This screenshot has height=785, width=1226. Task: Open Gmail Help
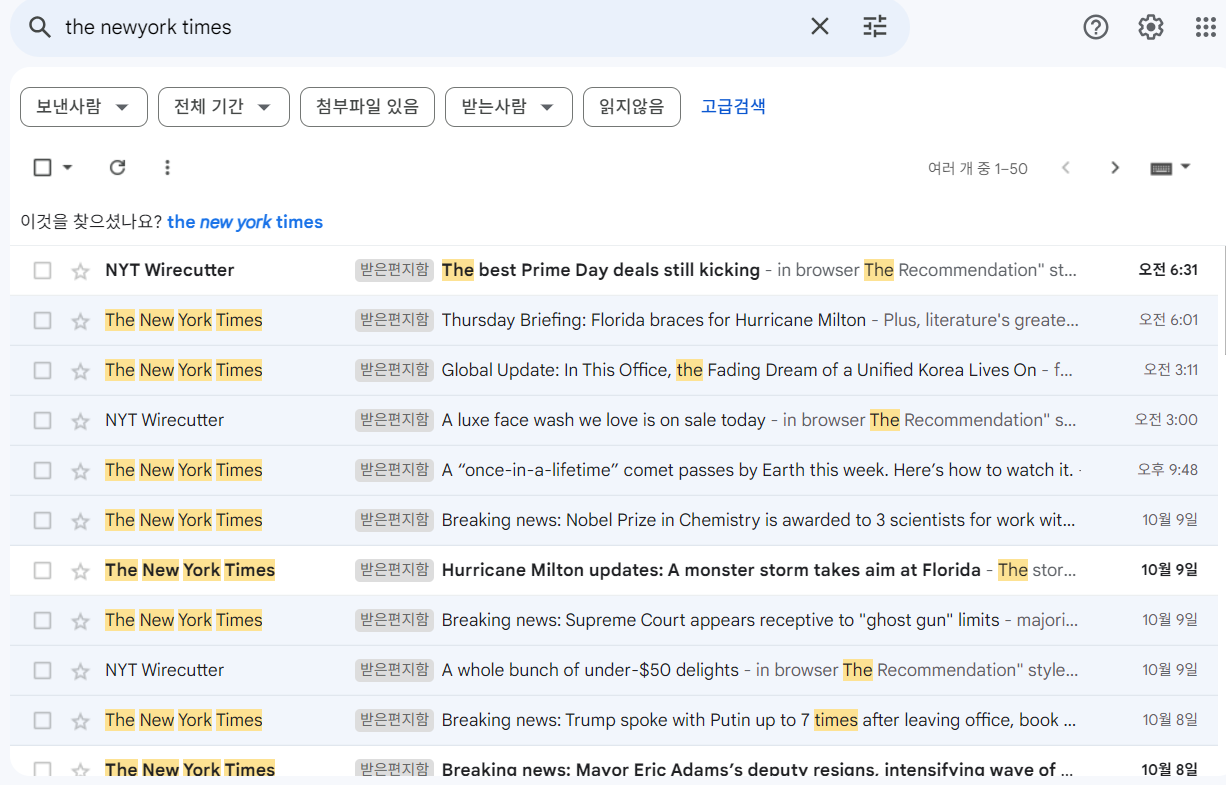point(1095,27)
